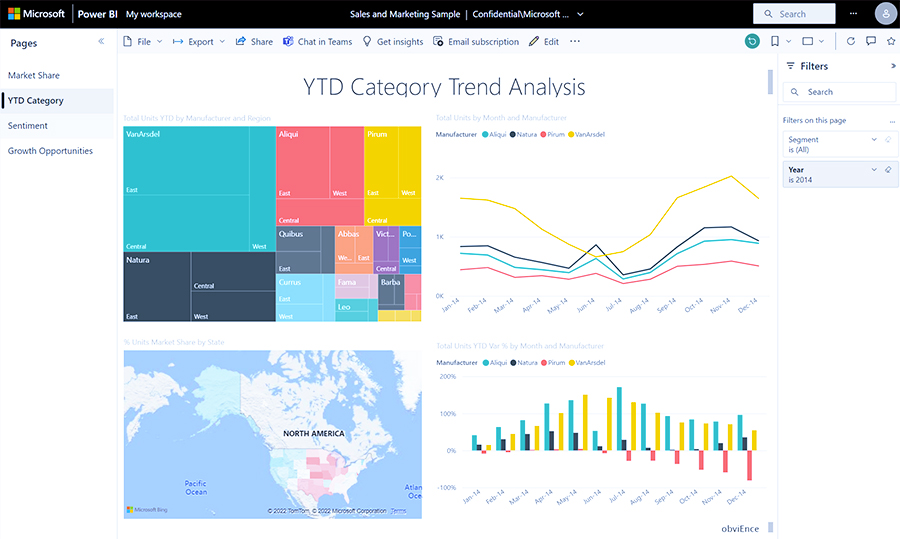
Task: Click the Refresh visuals icon
Action: 851,41
